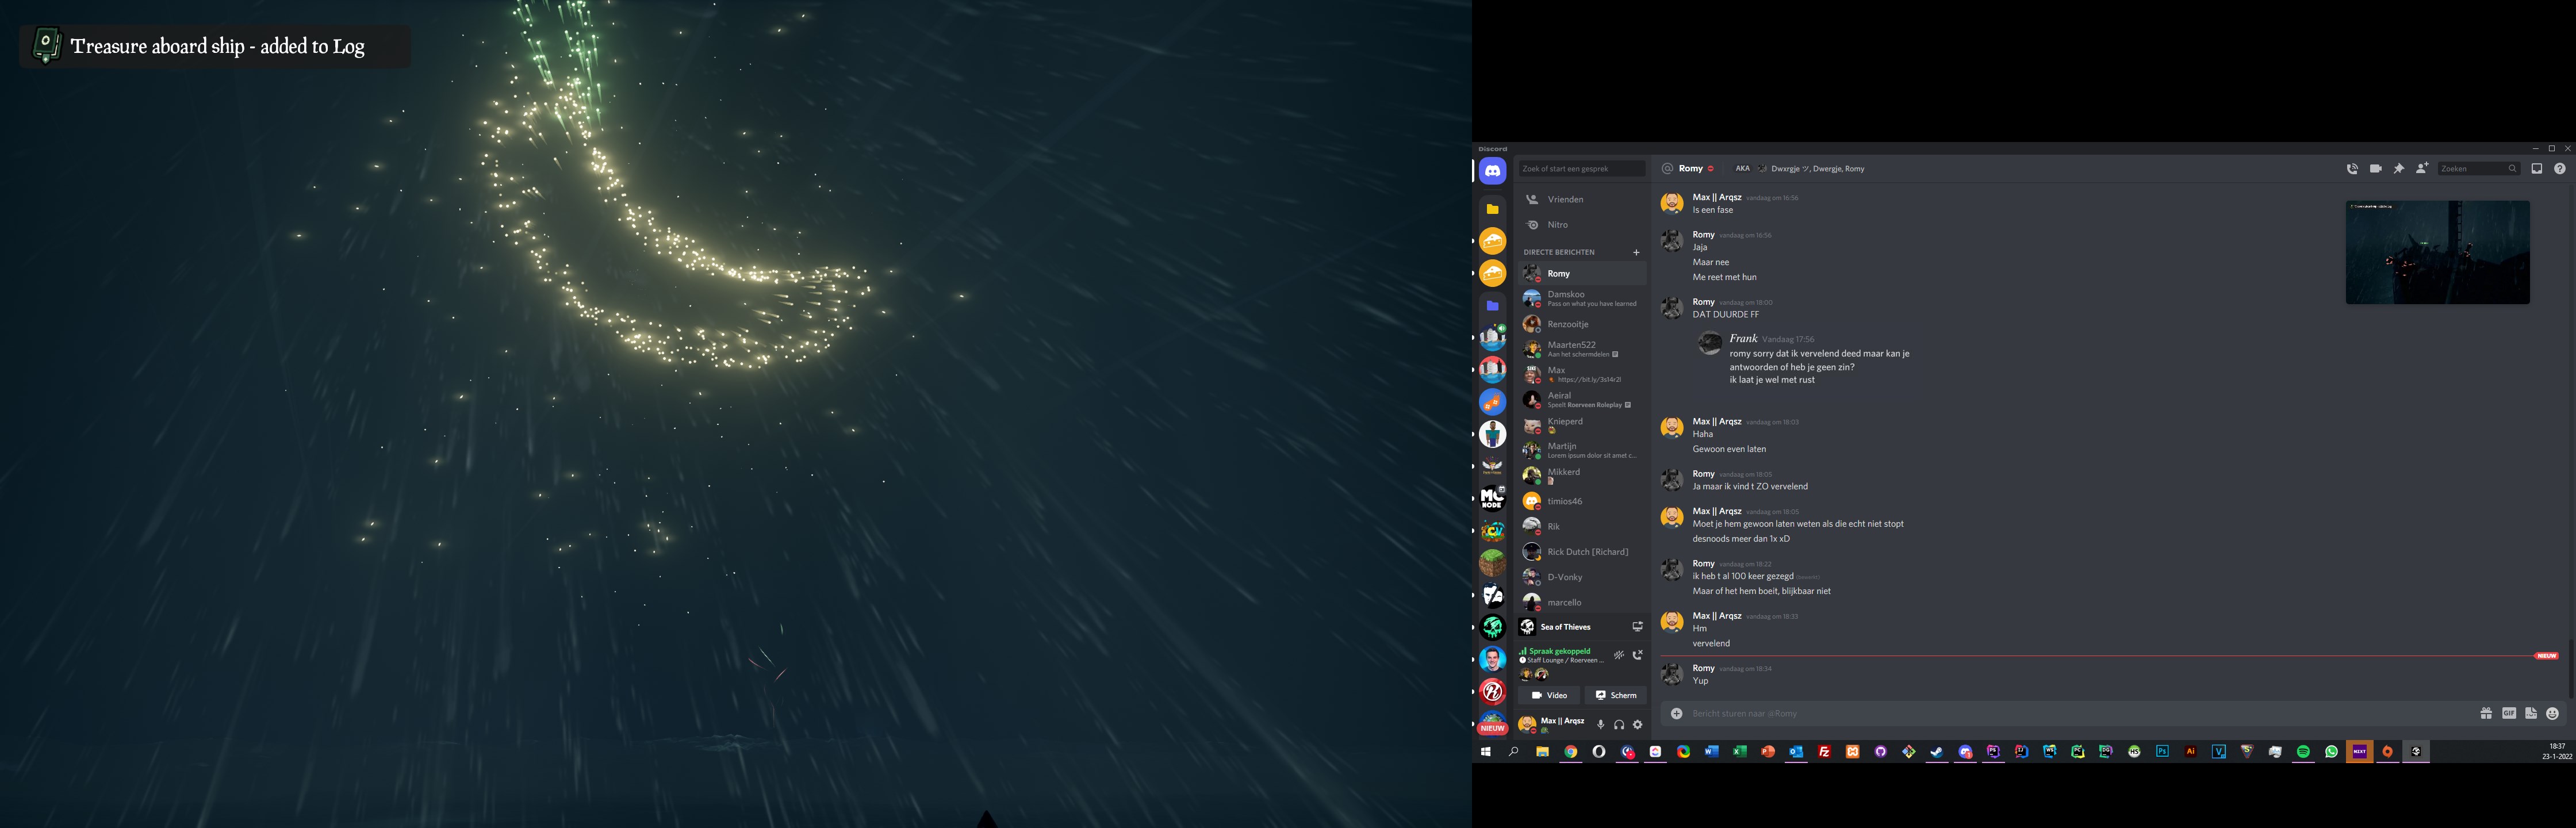The height and width of the screenshot is (828, 2576).
Task: Toggle microphone mute
Action: 1600,724
